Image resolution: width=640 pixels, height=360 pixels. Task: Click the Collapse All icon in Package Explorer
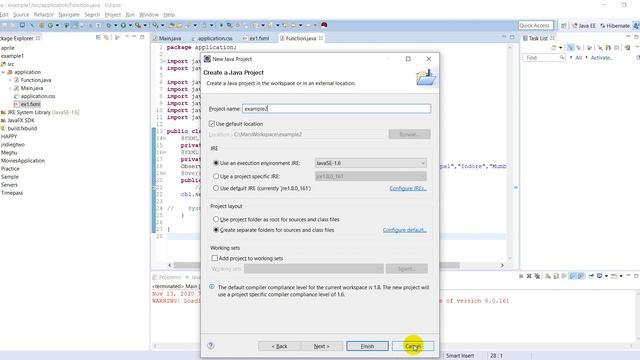click(98, 38)
